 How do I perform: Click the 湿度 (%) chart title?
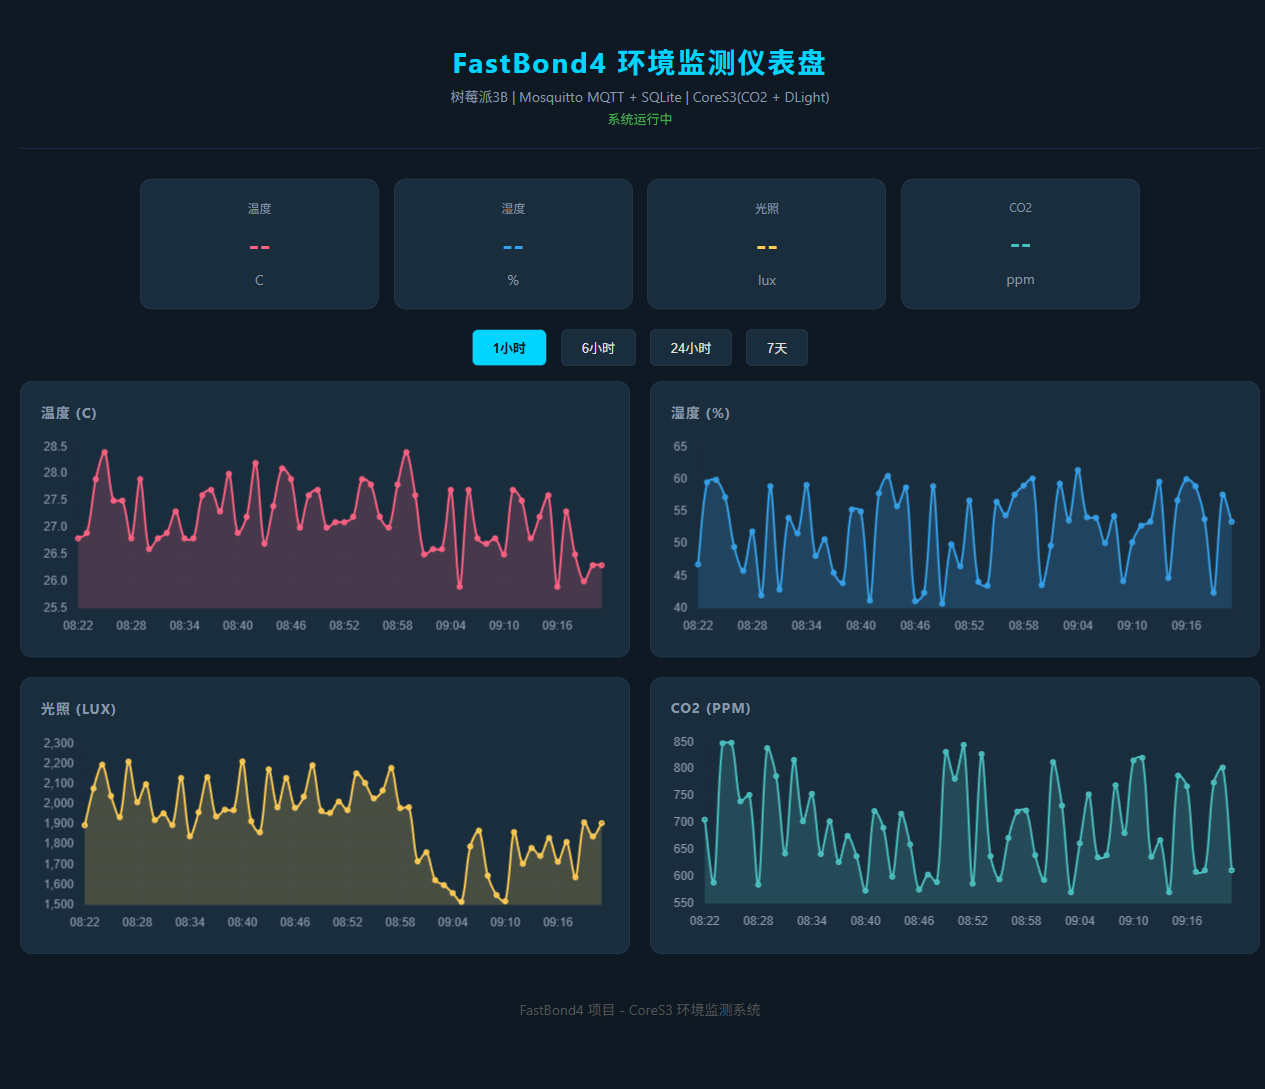pos(700,413)
